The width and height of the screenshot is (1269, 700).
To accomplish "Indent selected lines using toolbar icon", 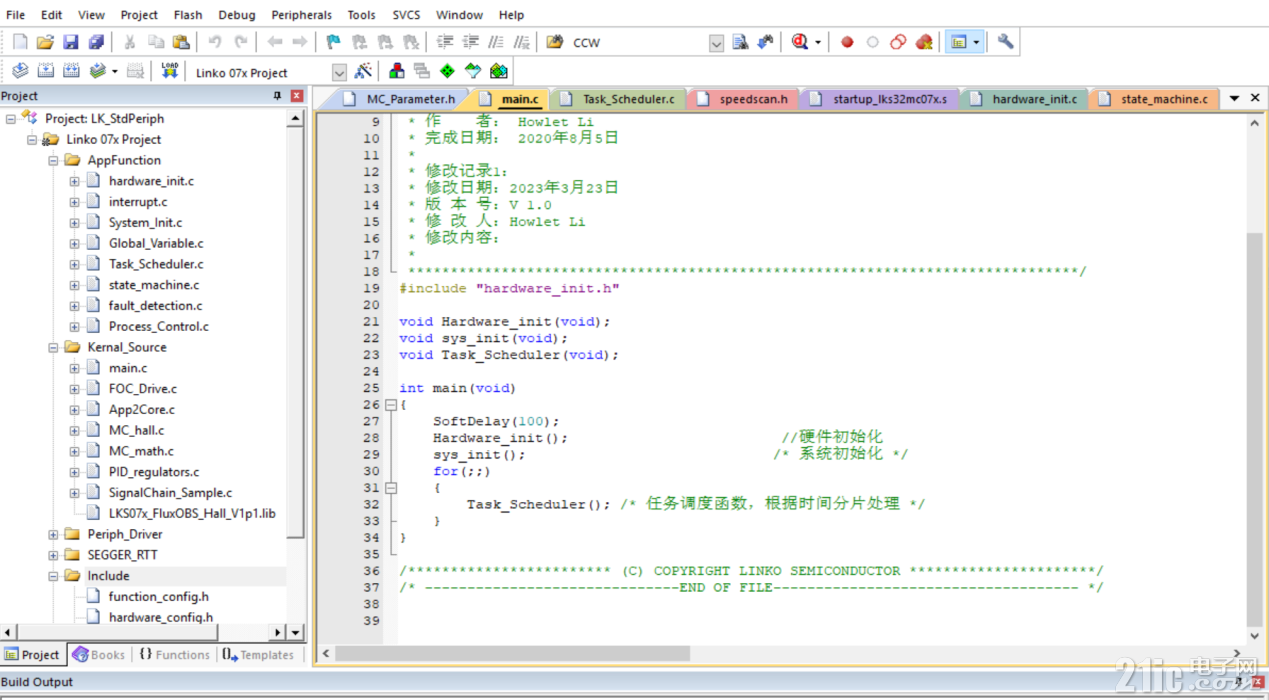I will tap(445, 42).
